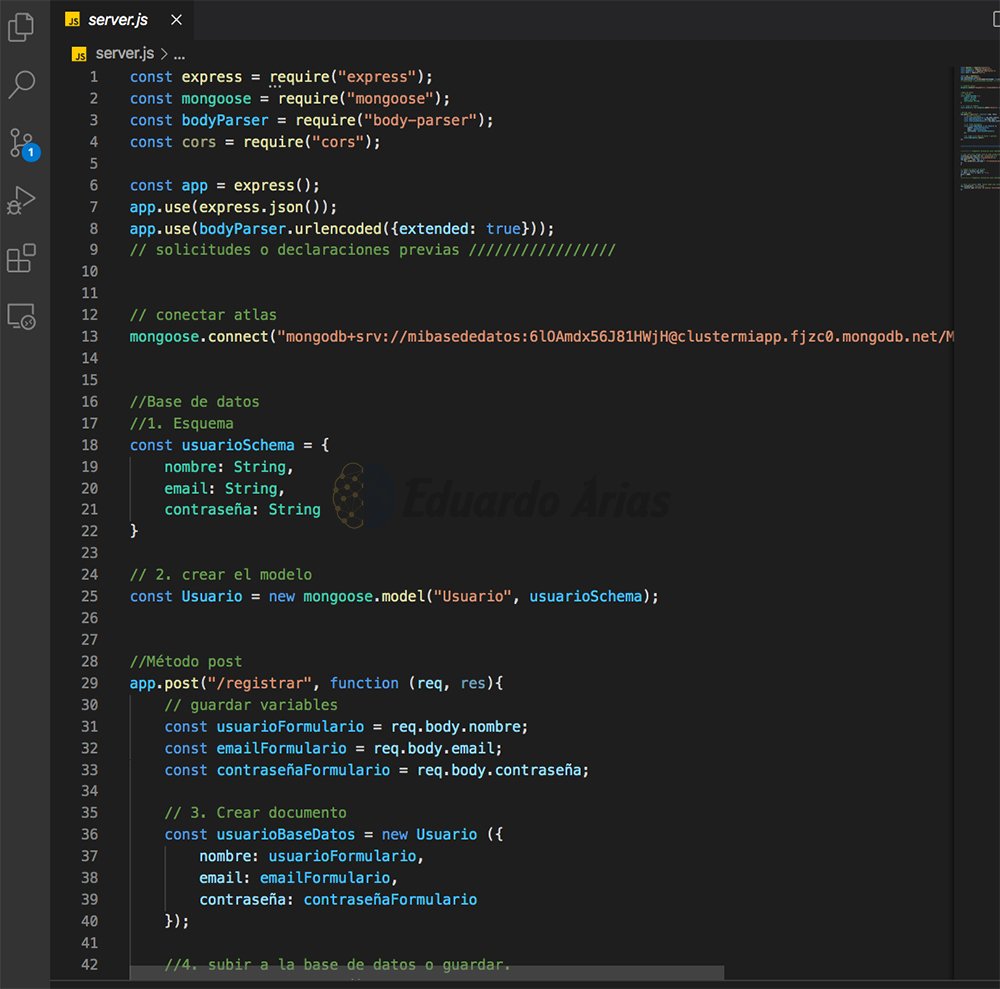Click the horizontal scrollbar at the bottom

point(426,973)
